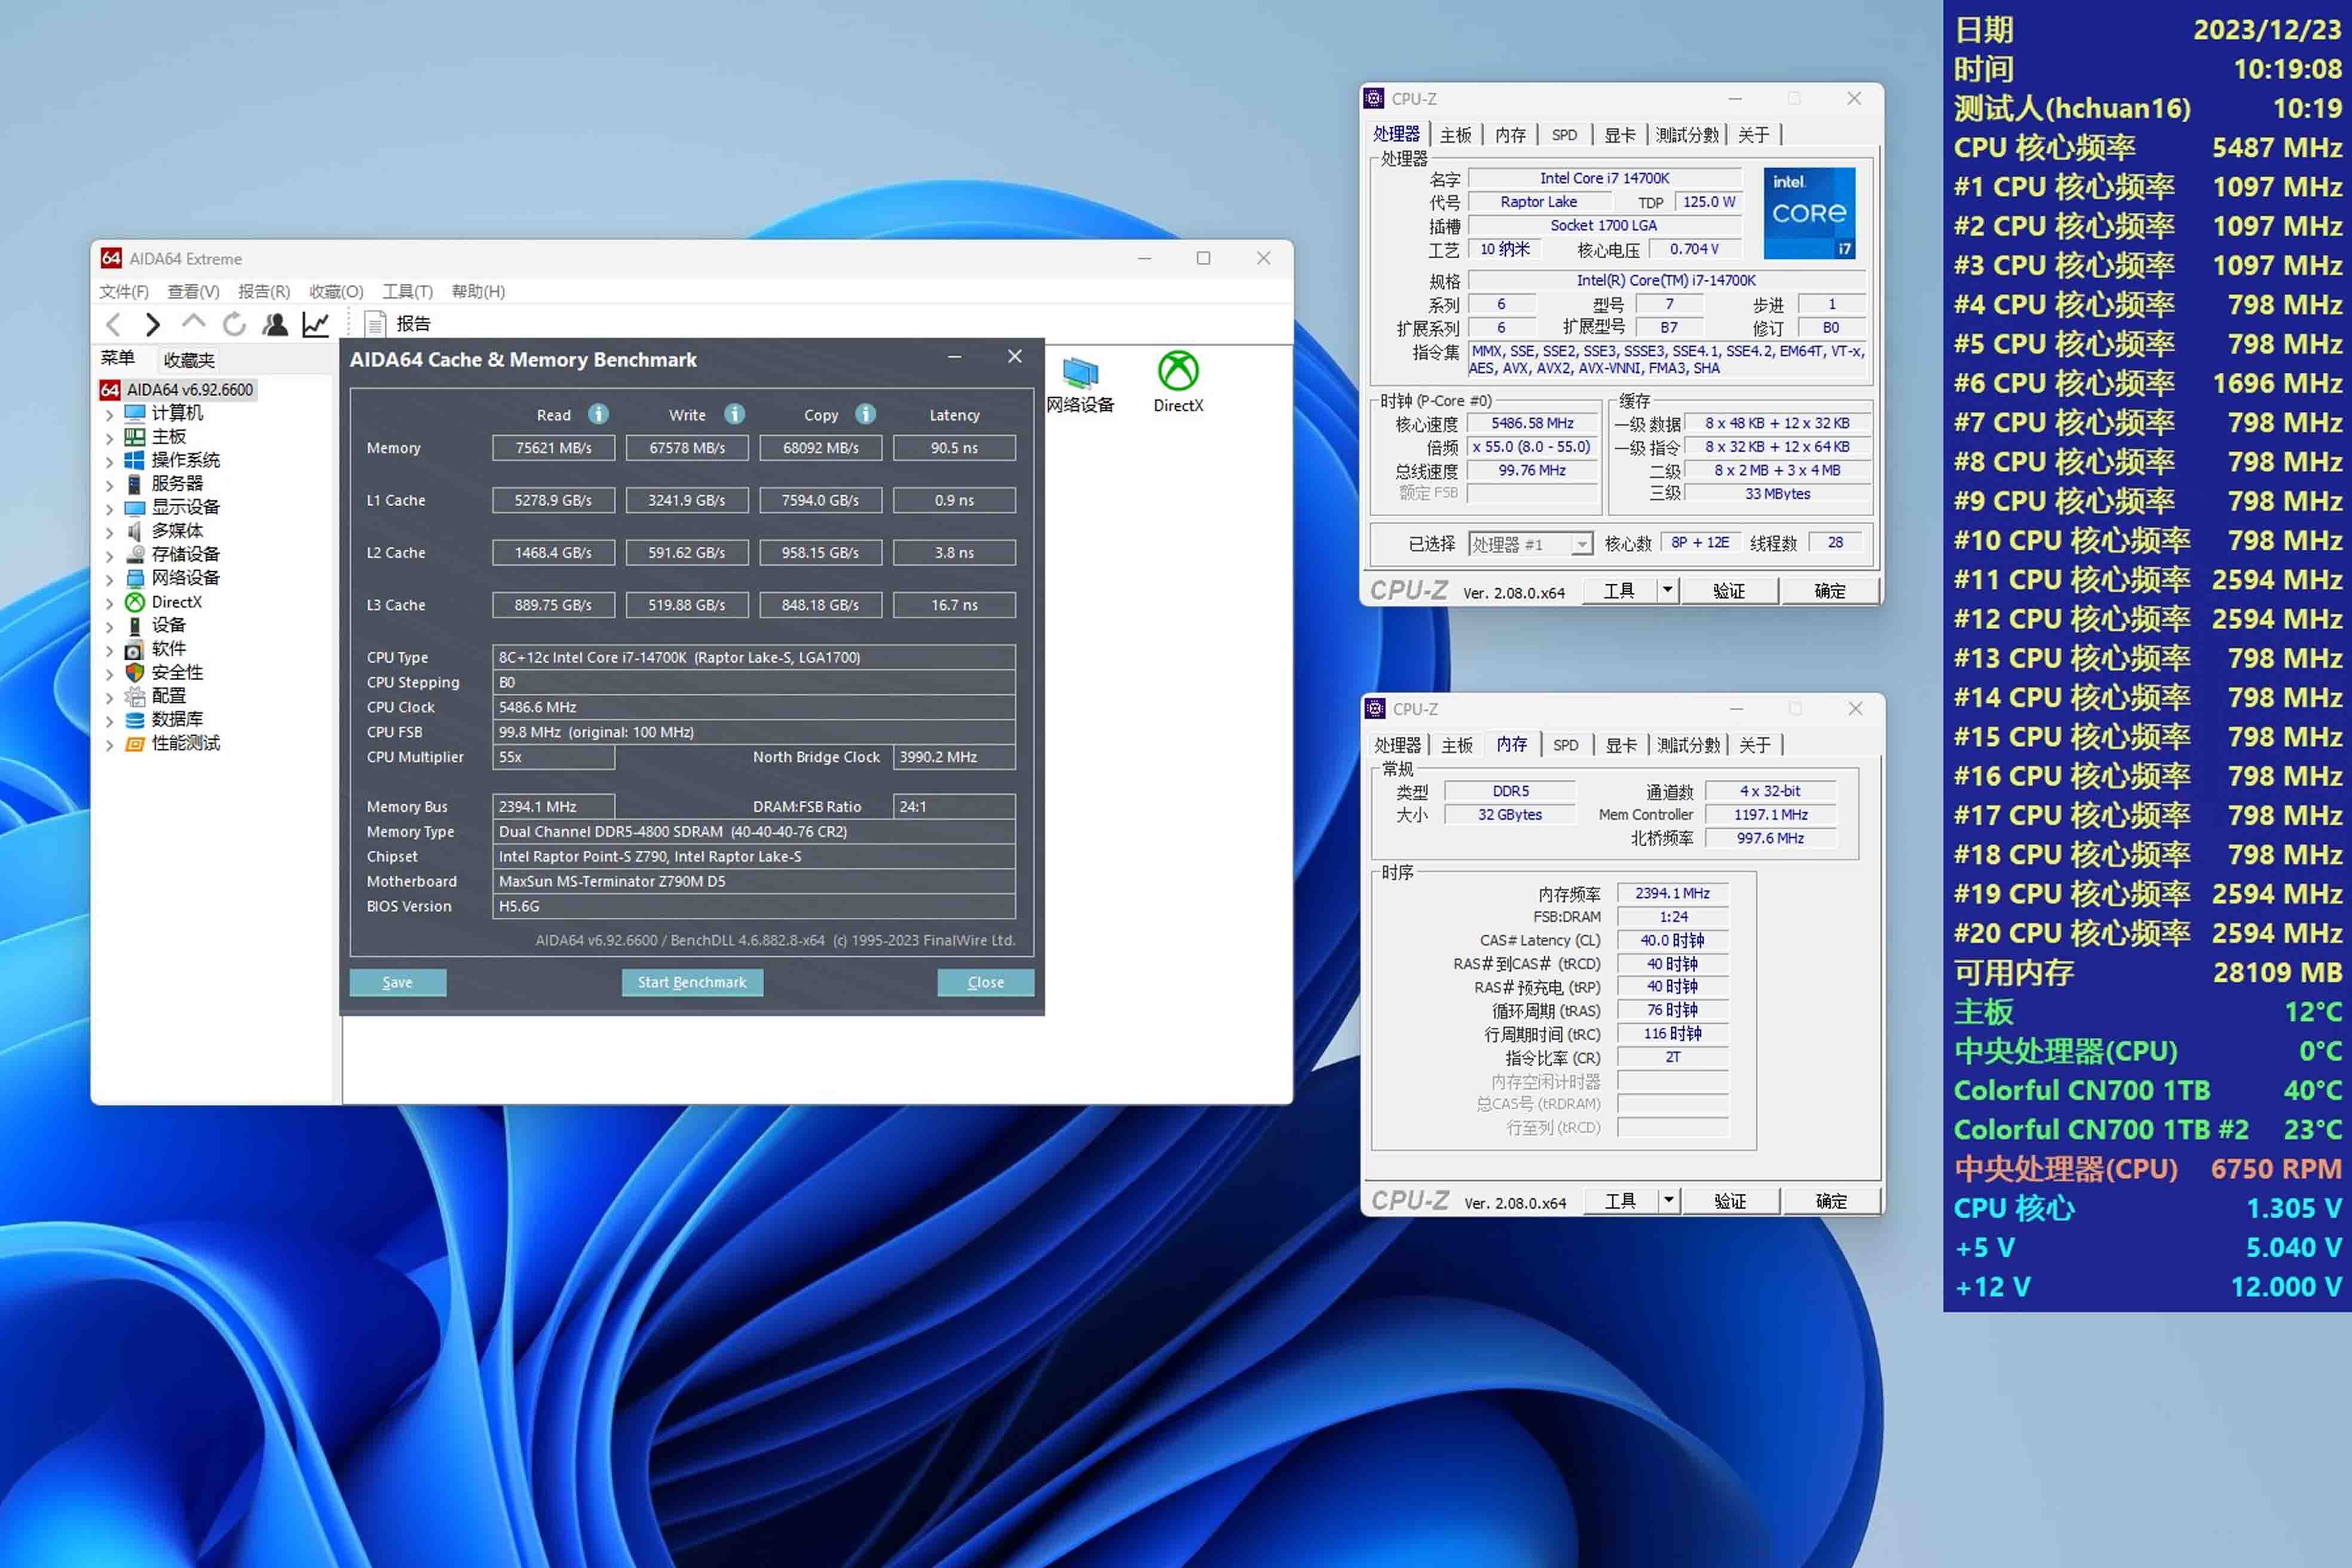Click the Intel Core i7 logo in CPU-Z
The width and height of the screenshot is (2352, 1568).
pos(1809,213)
